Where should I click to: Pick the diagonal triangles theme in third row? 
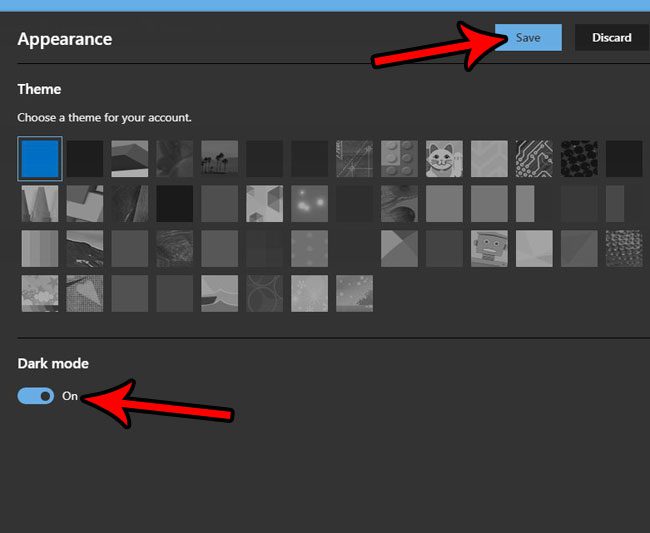pyautogui.click(x=399, y=248)
